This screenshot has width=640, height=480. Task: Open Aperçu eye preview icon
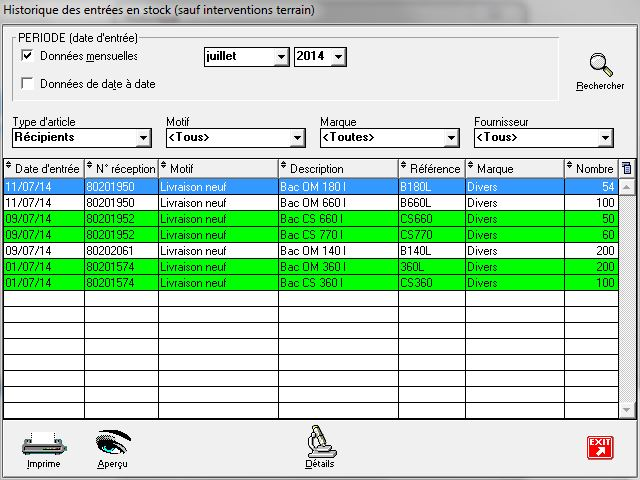tap(113, 442)
